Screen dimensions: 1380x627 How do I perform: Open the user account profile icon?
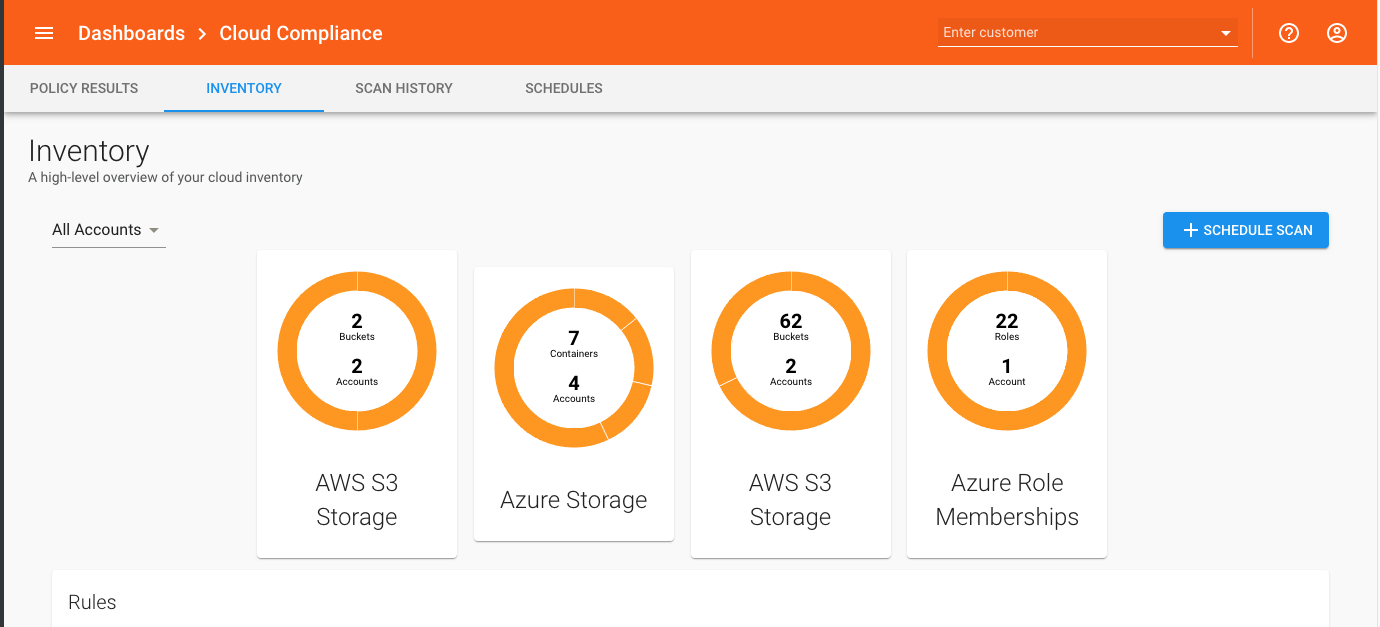coord(1337,33)
